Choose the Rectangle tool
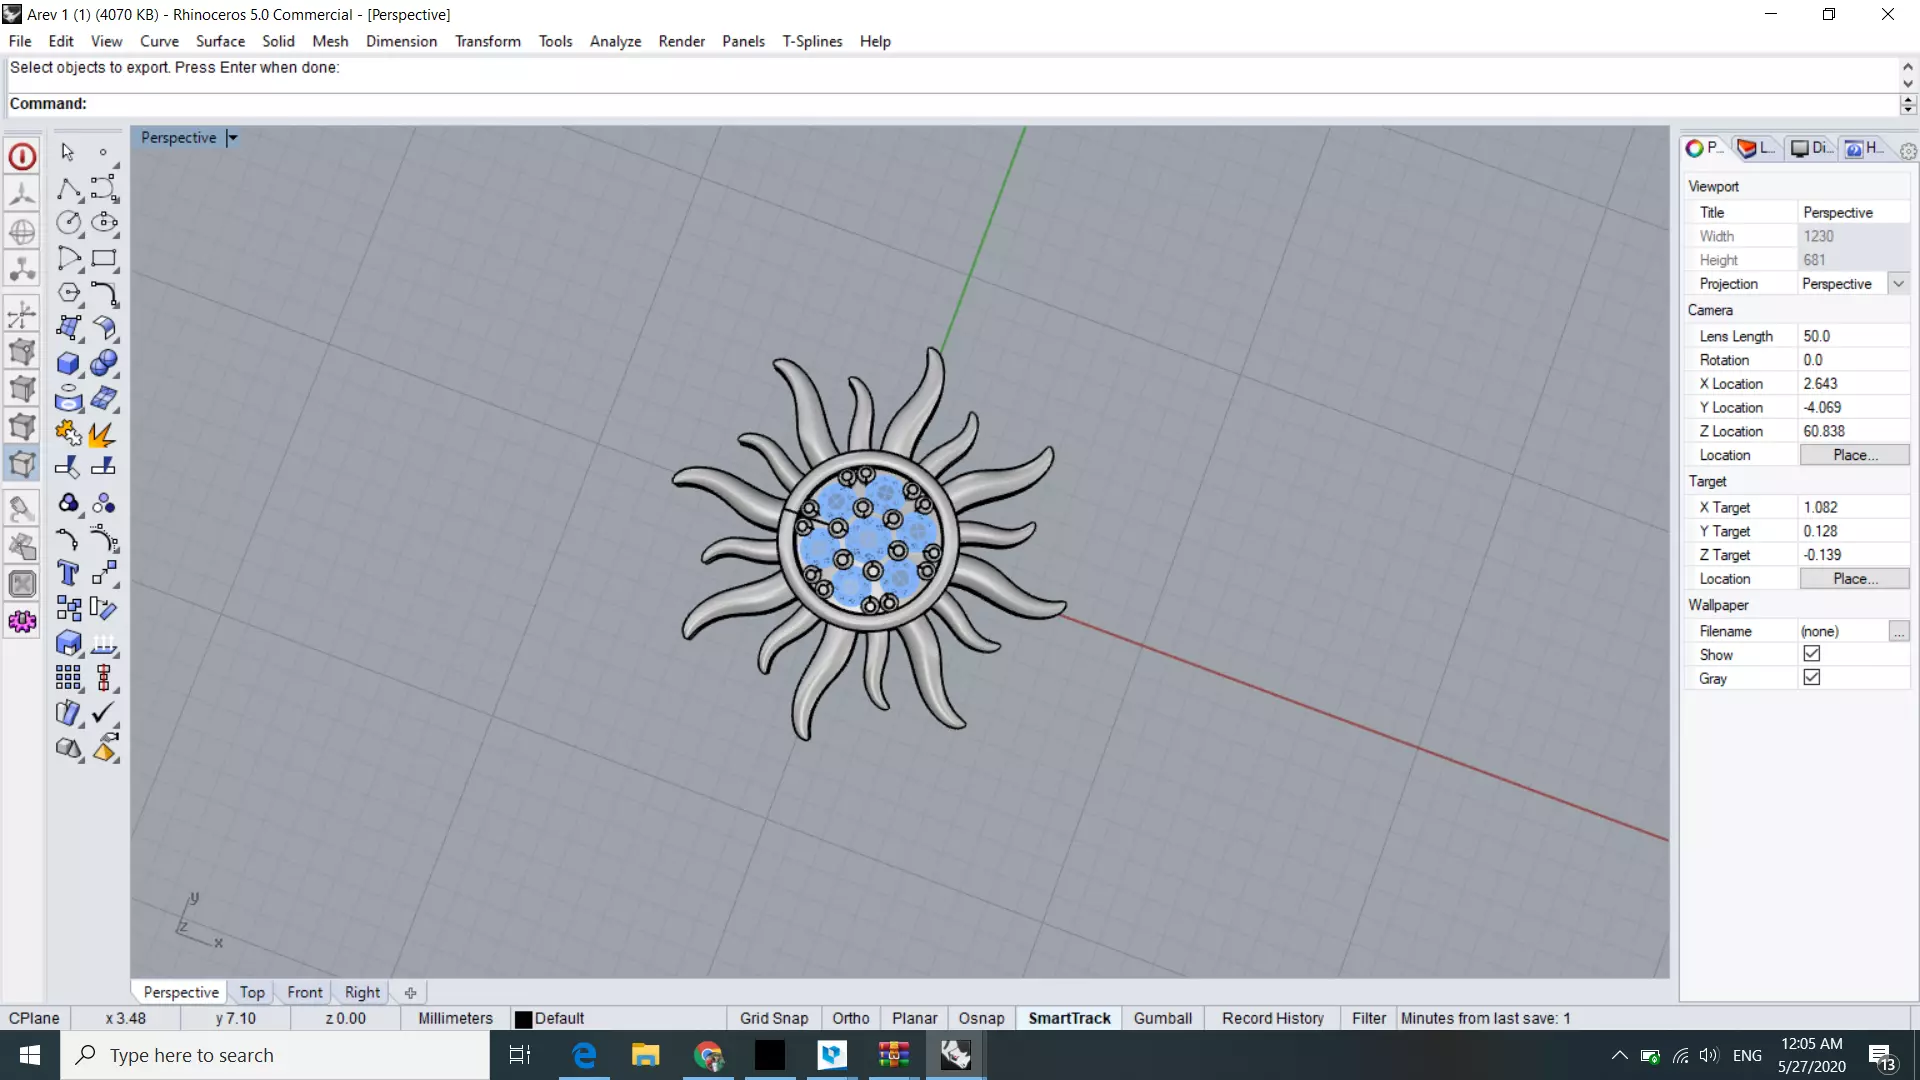 pyautogui.click(x=104, y=259)
